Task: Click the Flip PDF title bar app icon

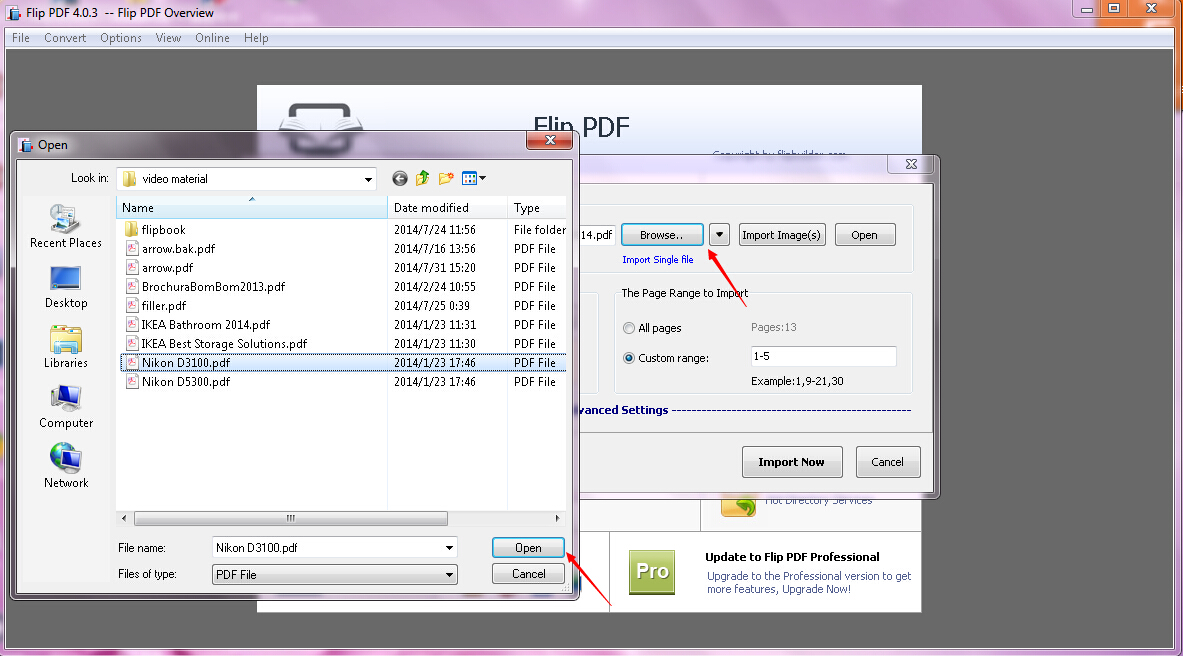Action: [x=14, y=13]
